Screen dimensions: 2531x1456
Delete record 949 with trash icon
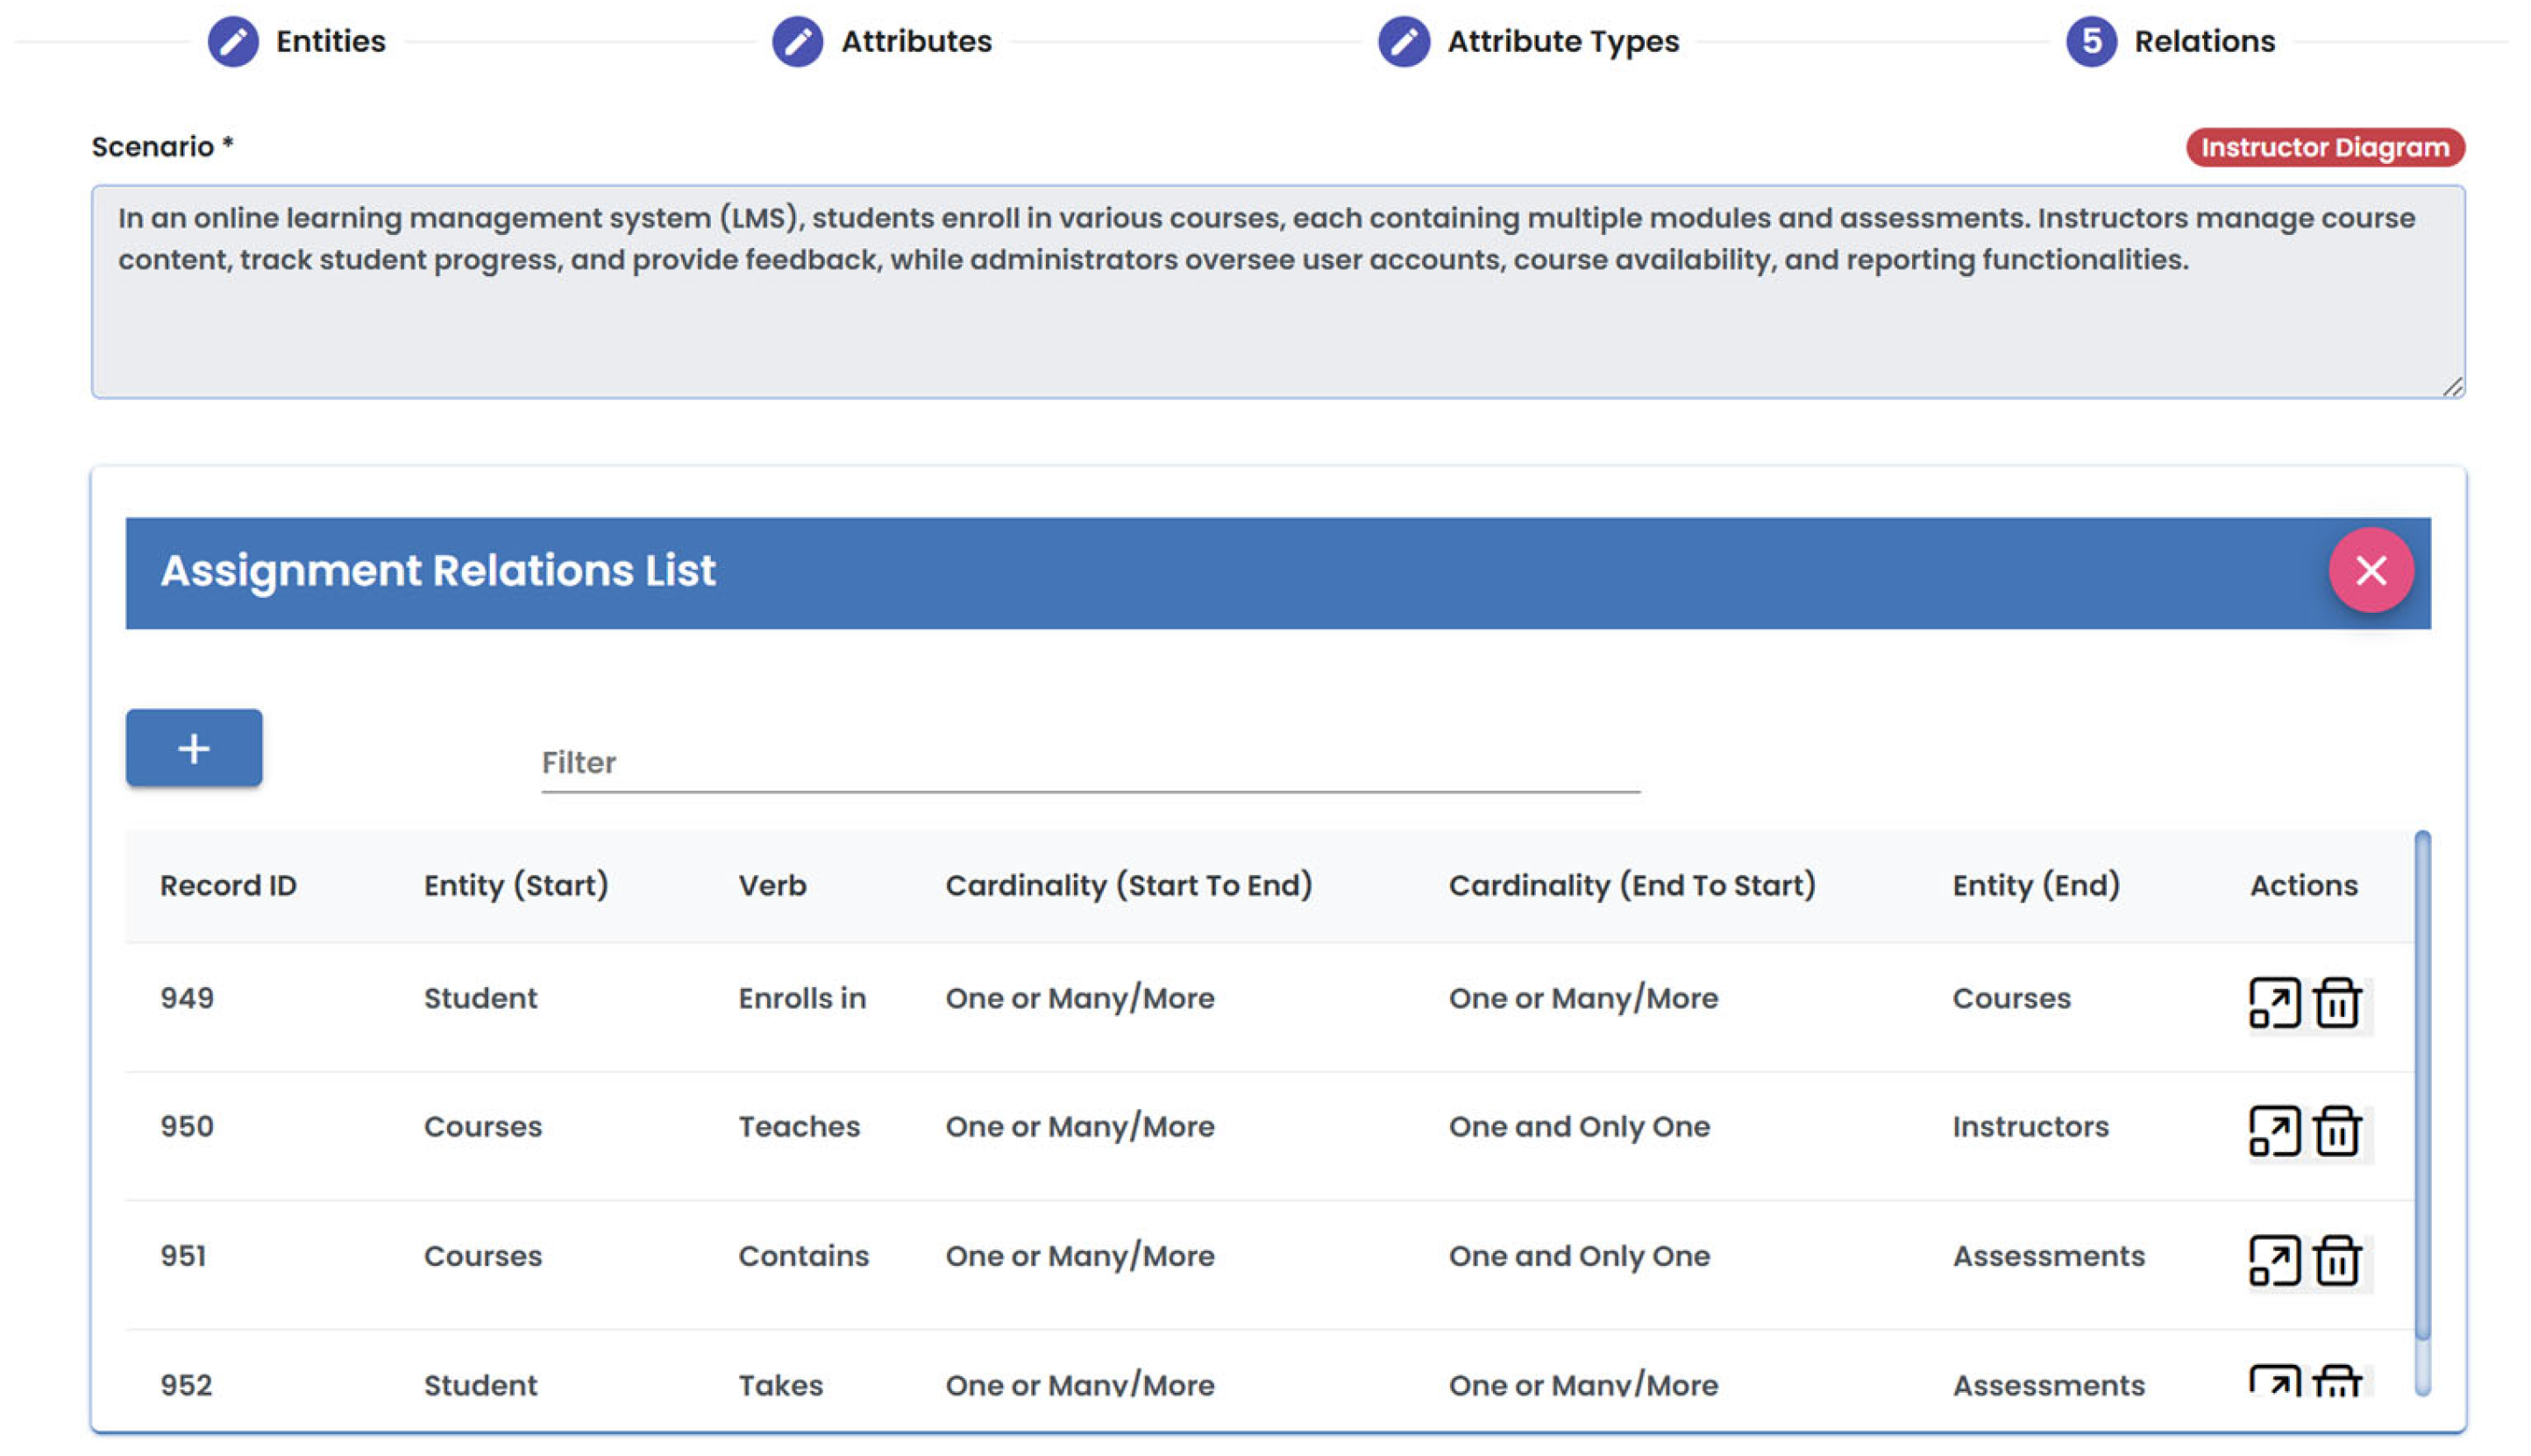tap(2336, 1002)
